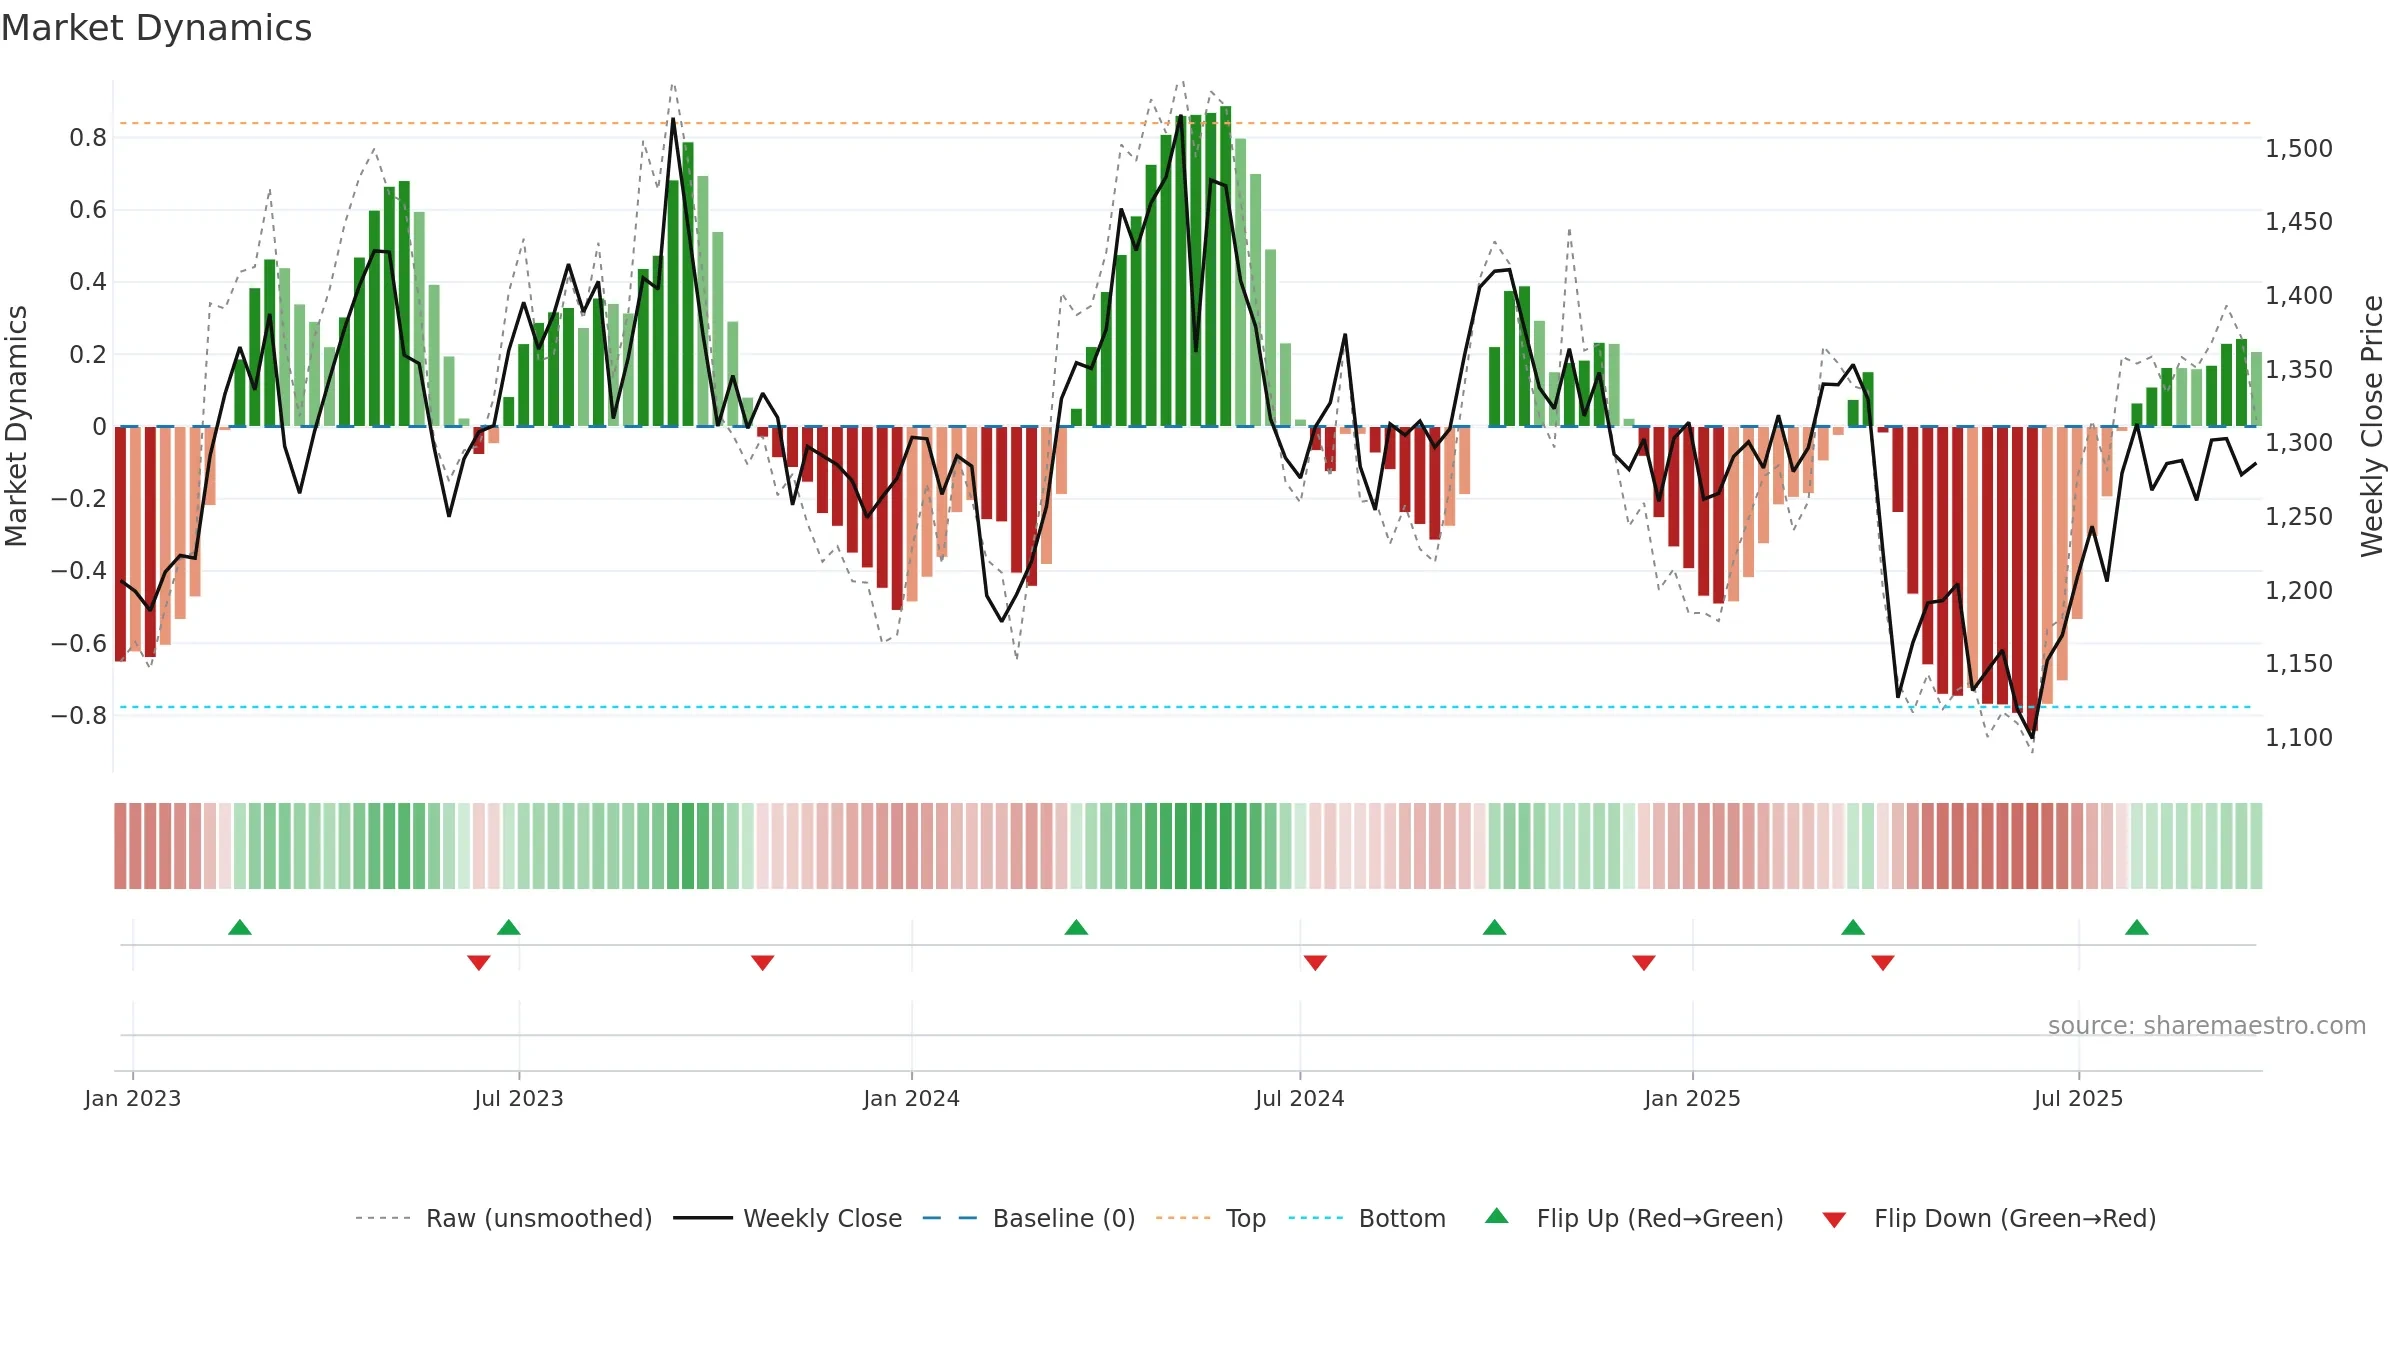The width and height of the screenshot is (2400, 1350).
Task: Click the 0.8 left axis tick label
Action: (x=88, y=138)
